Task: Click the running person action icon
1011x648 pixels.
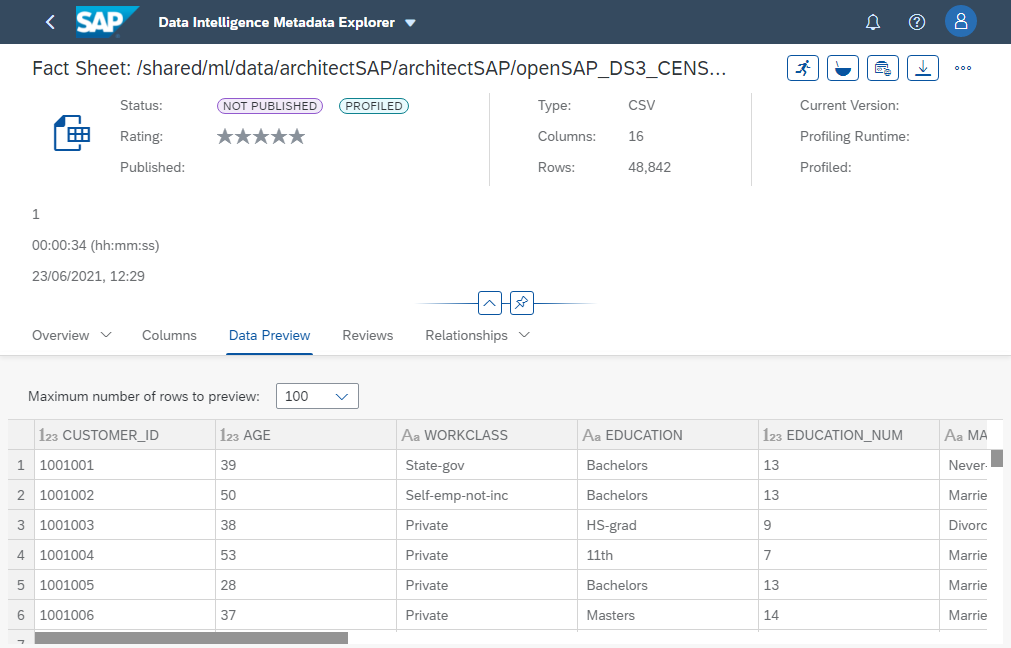Action: [x=803, y=68]
